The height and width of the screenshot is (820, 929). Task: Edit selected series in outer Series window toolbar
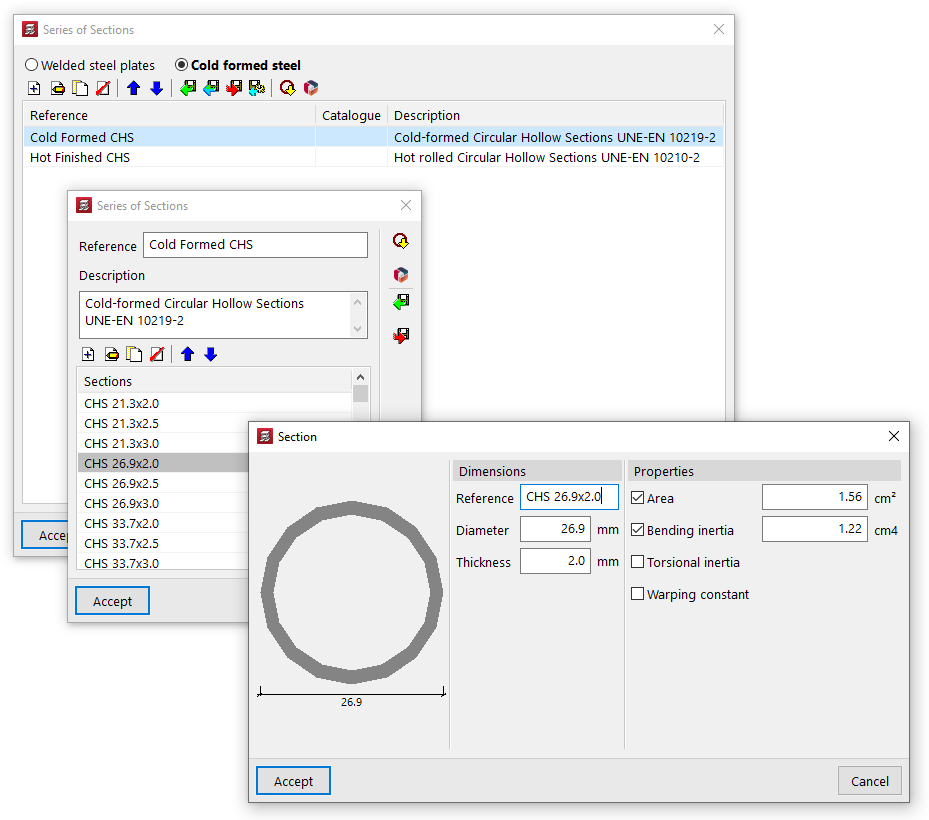click(57, 88)
